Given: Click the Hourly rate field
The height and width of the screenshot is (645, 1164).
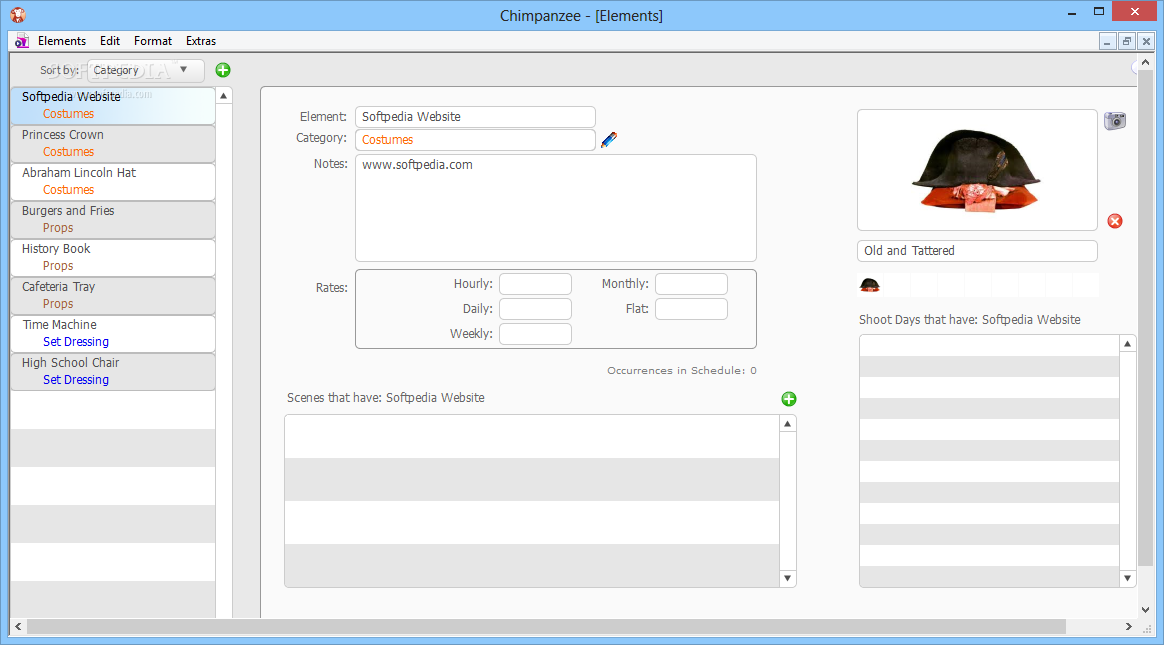Looking at the screenshot, I should [x=535, y=284].
